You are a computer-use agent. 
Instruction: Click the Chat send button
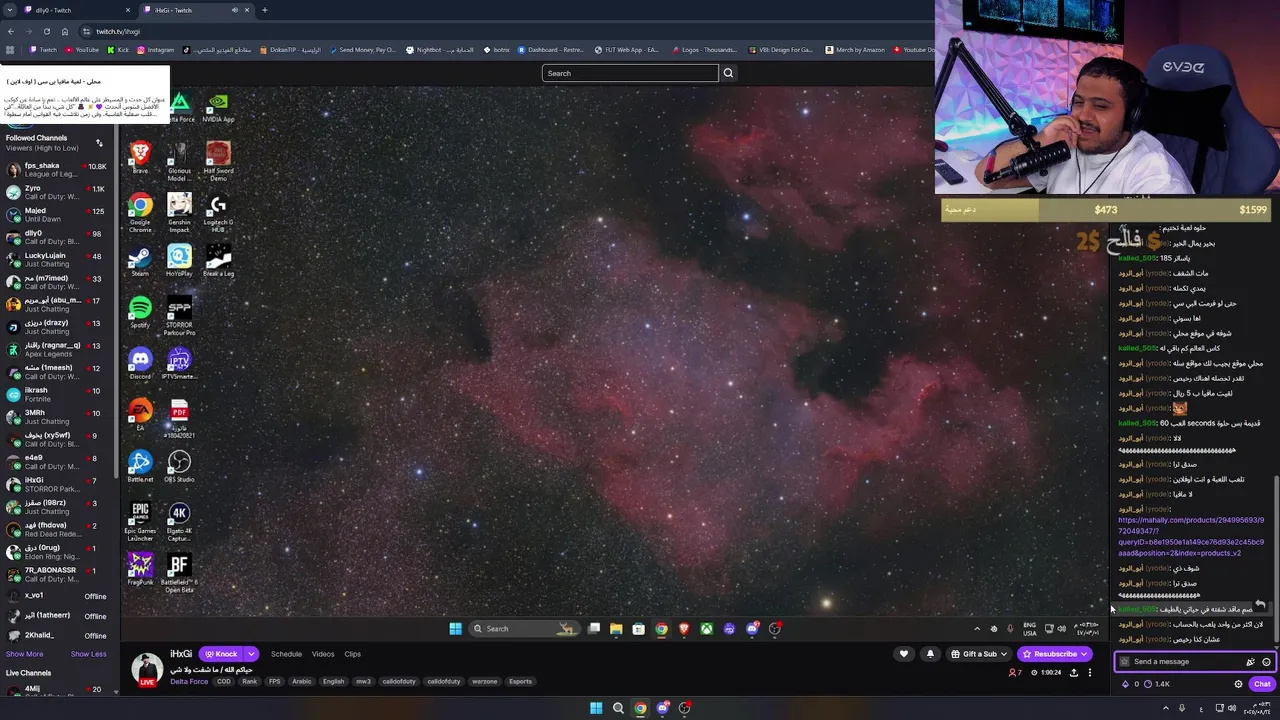click(1261, 684)
